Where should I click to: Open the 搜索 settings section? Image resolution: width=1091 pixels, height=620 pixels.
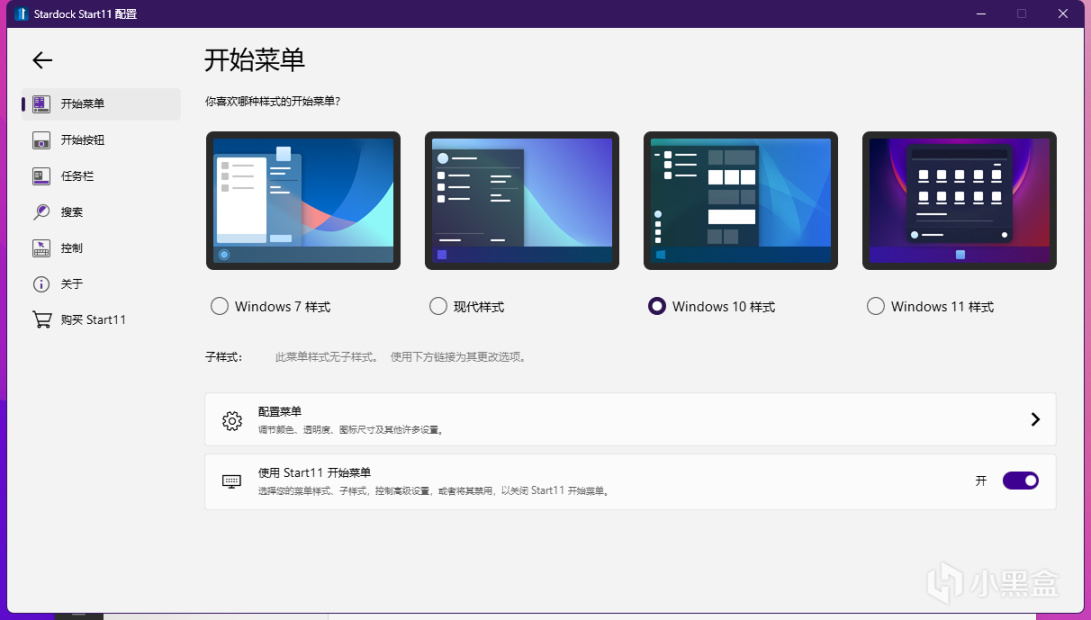[x=72, y=212]
